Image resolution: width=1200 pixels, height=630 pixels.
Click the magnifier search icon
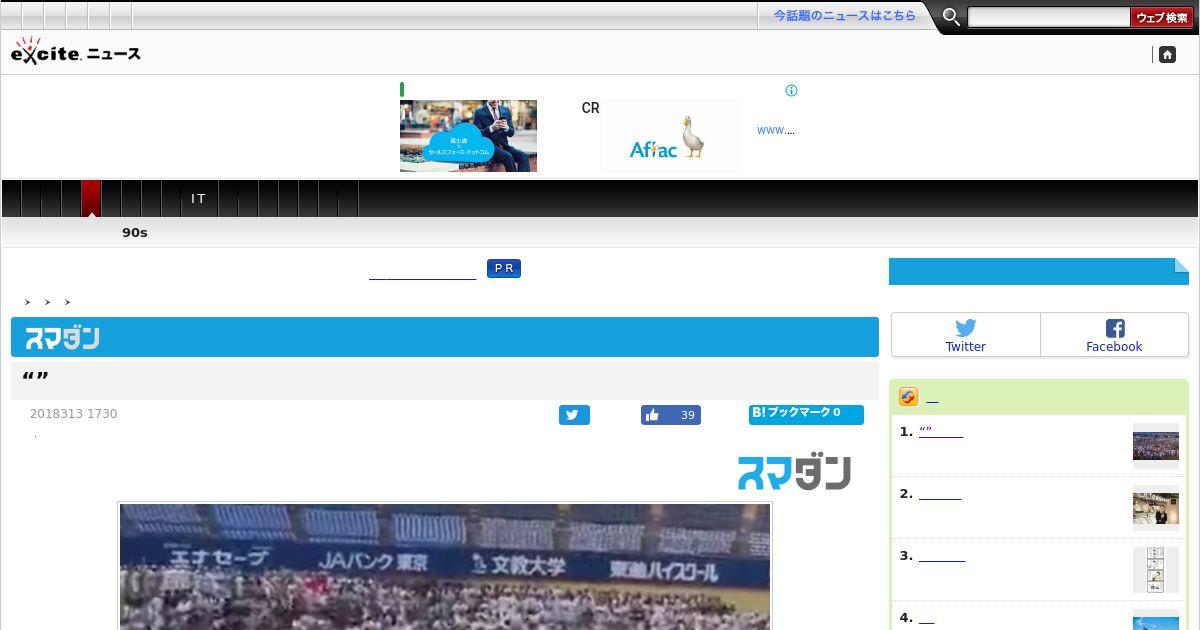click(x=951, y=17)
